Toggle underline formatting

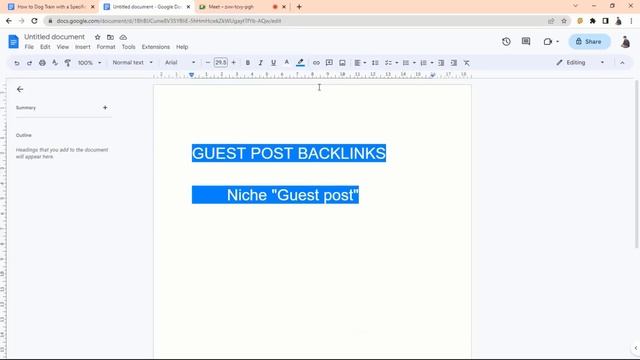coord(273,63)
